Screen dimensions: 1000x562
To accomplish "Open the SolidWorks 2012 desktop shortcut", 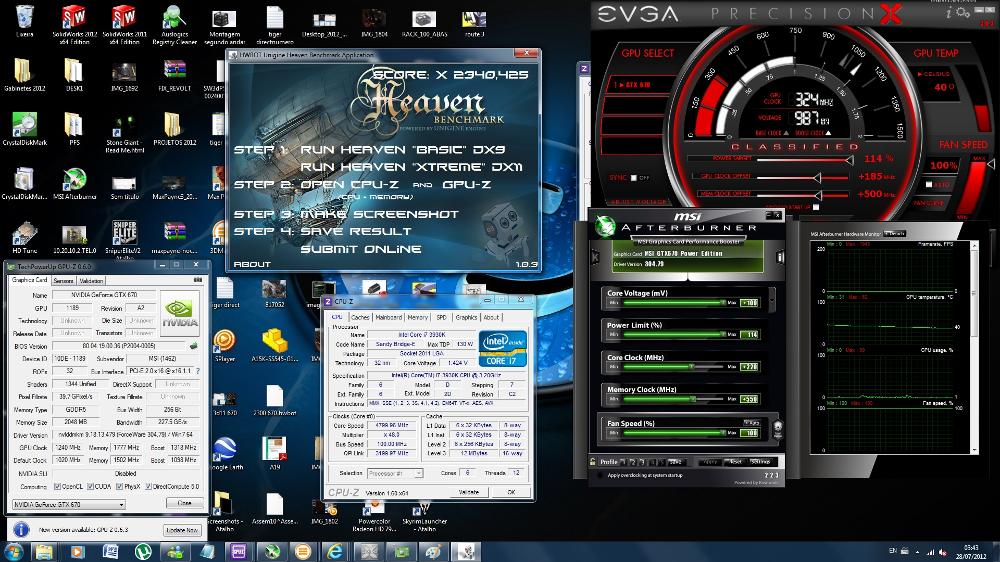I will tap(74, 24).
